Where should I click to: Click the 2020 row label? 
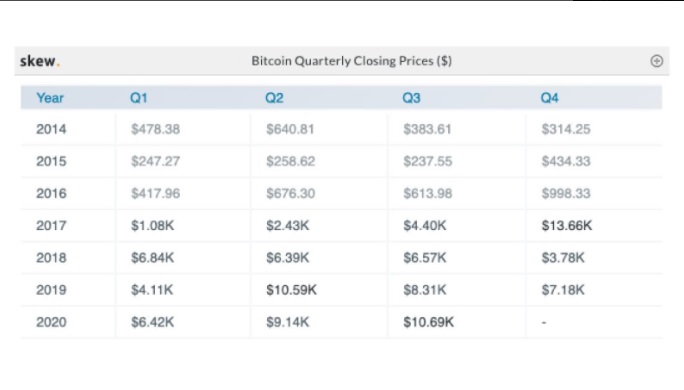coord(51,322)
